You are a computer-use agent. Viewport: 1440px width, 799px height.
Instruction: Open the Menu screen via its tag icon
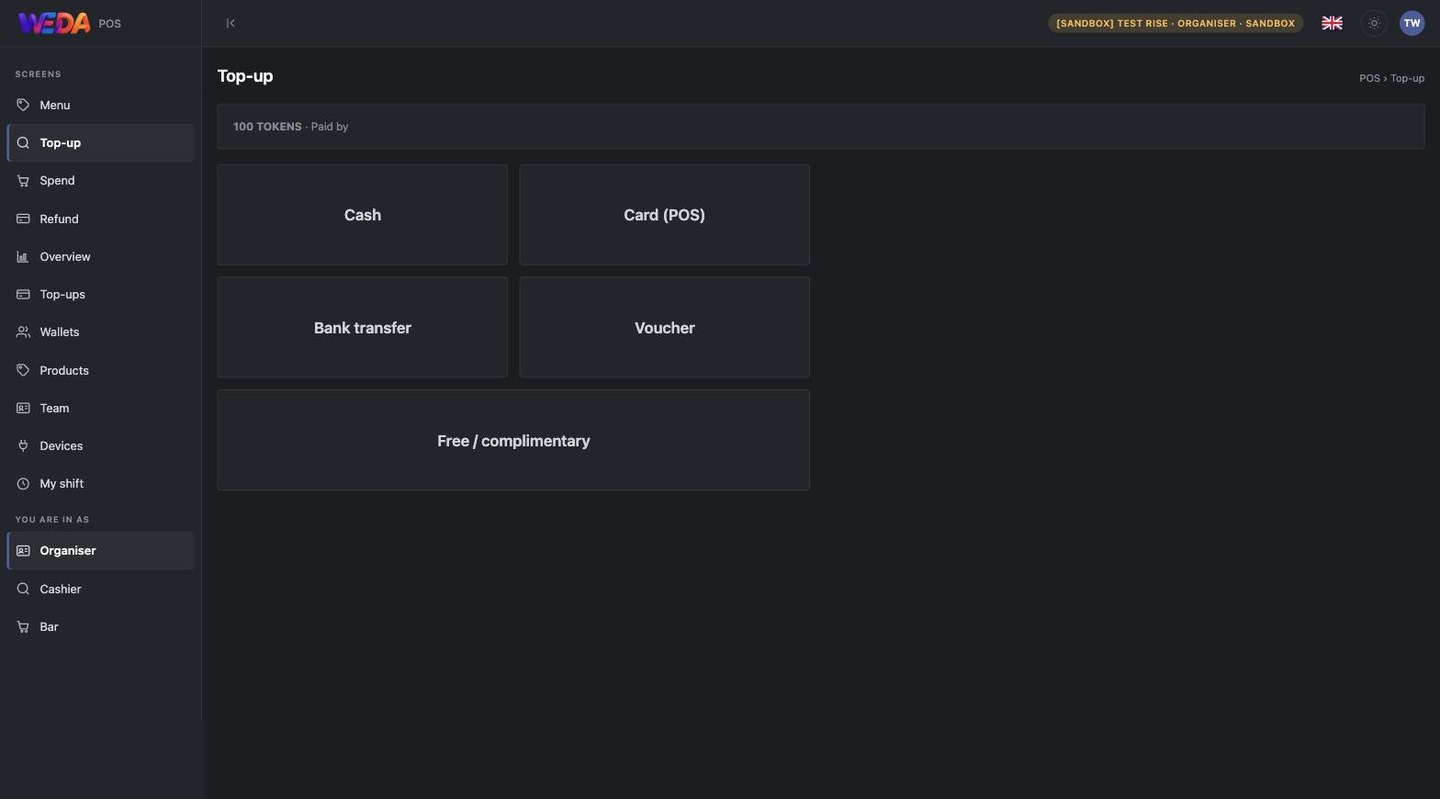point(23,105)
